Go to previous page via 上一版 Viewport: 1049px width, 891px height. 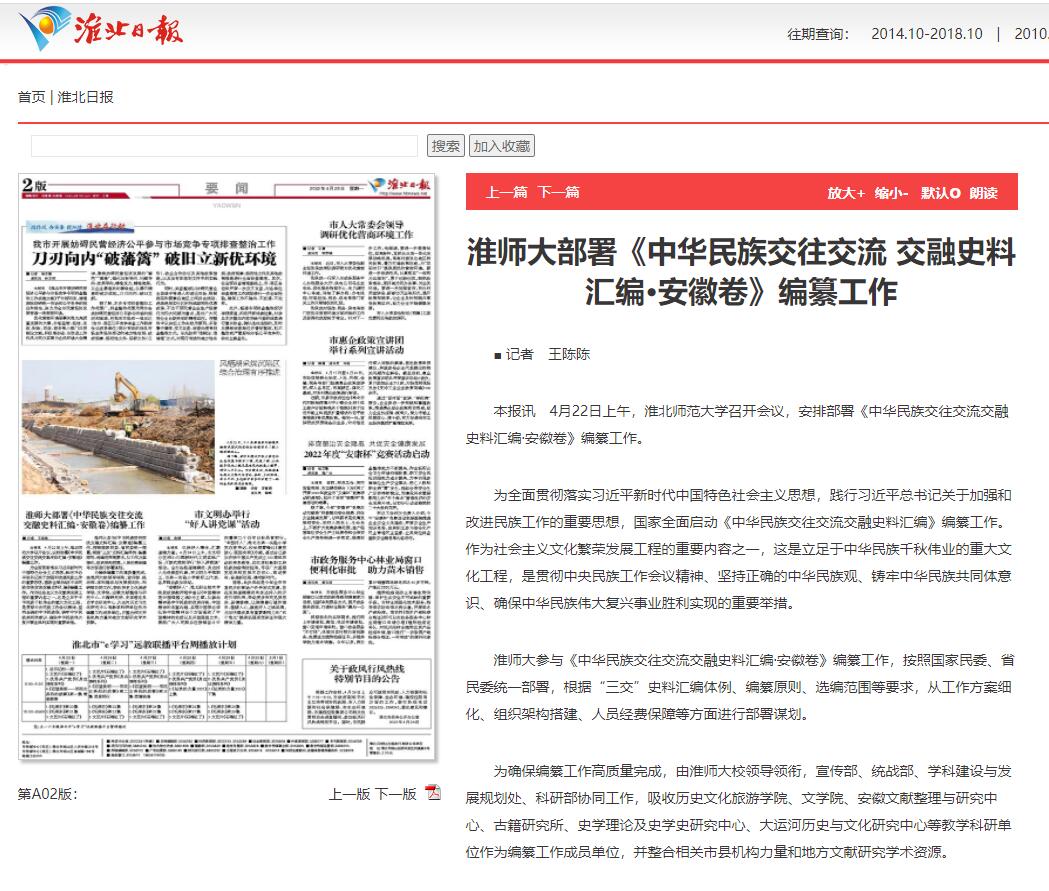pyautogui.click(x=349, y=794)
